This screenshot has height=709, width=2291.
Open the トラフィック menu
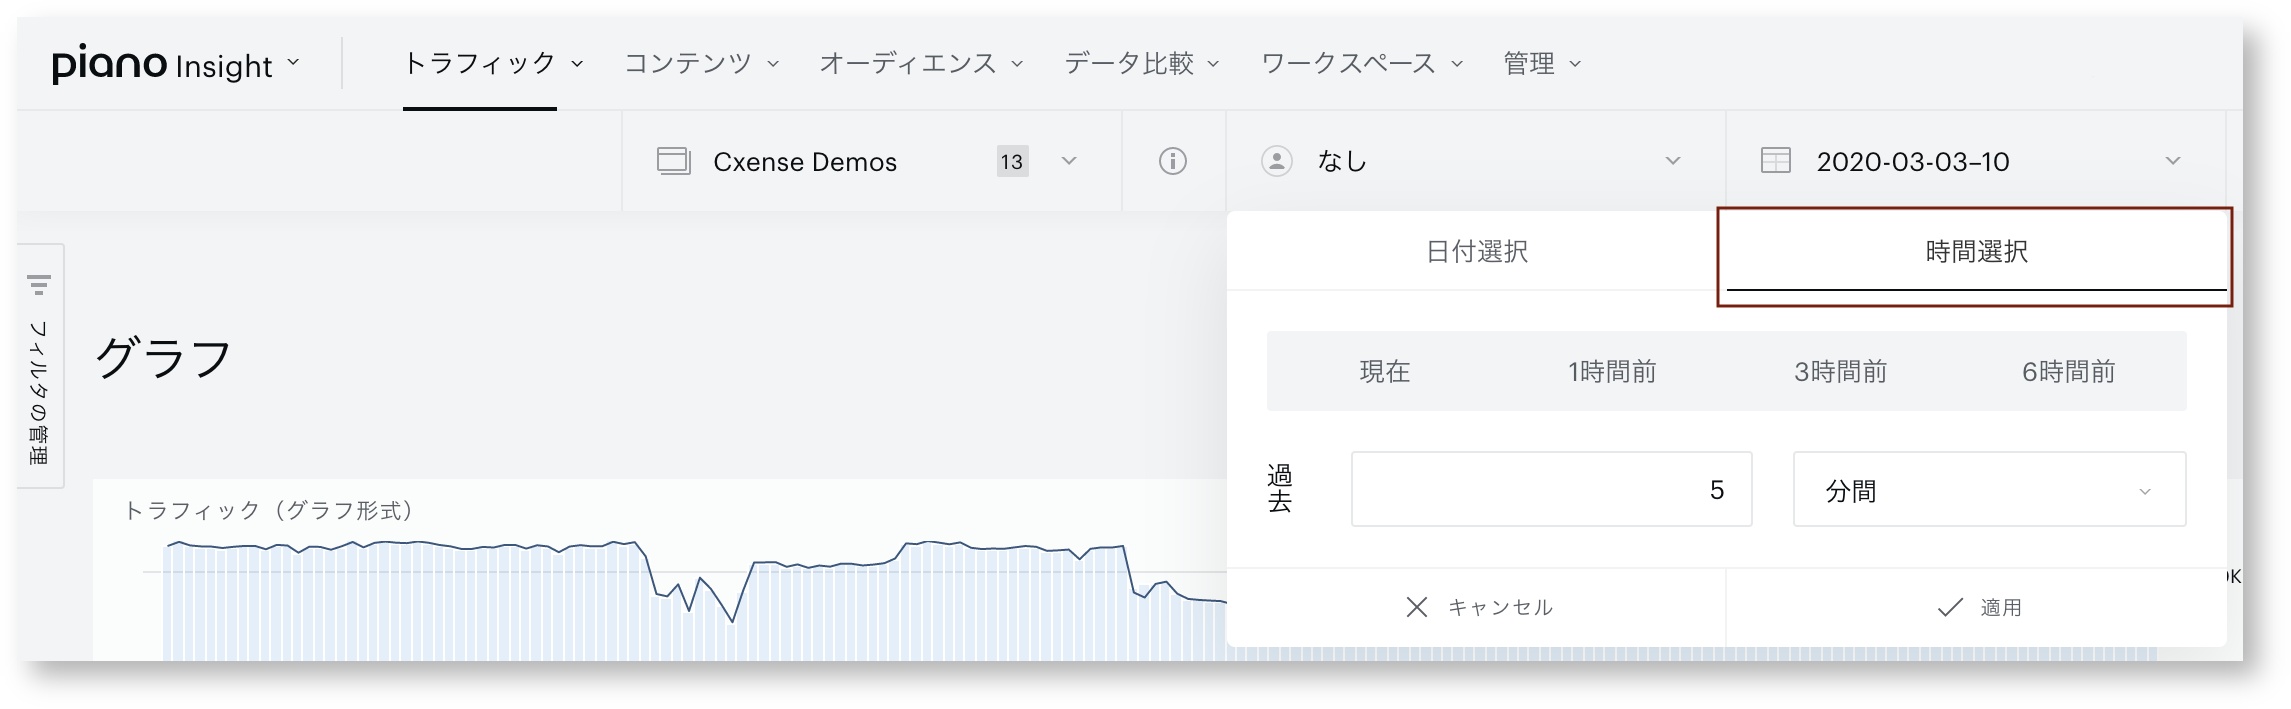(480, 63)
